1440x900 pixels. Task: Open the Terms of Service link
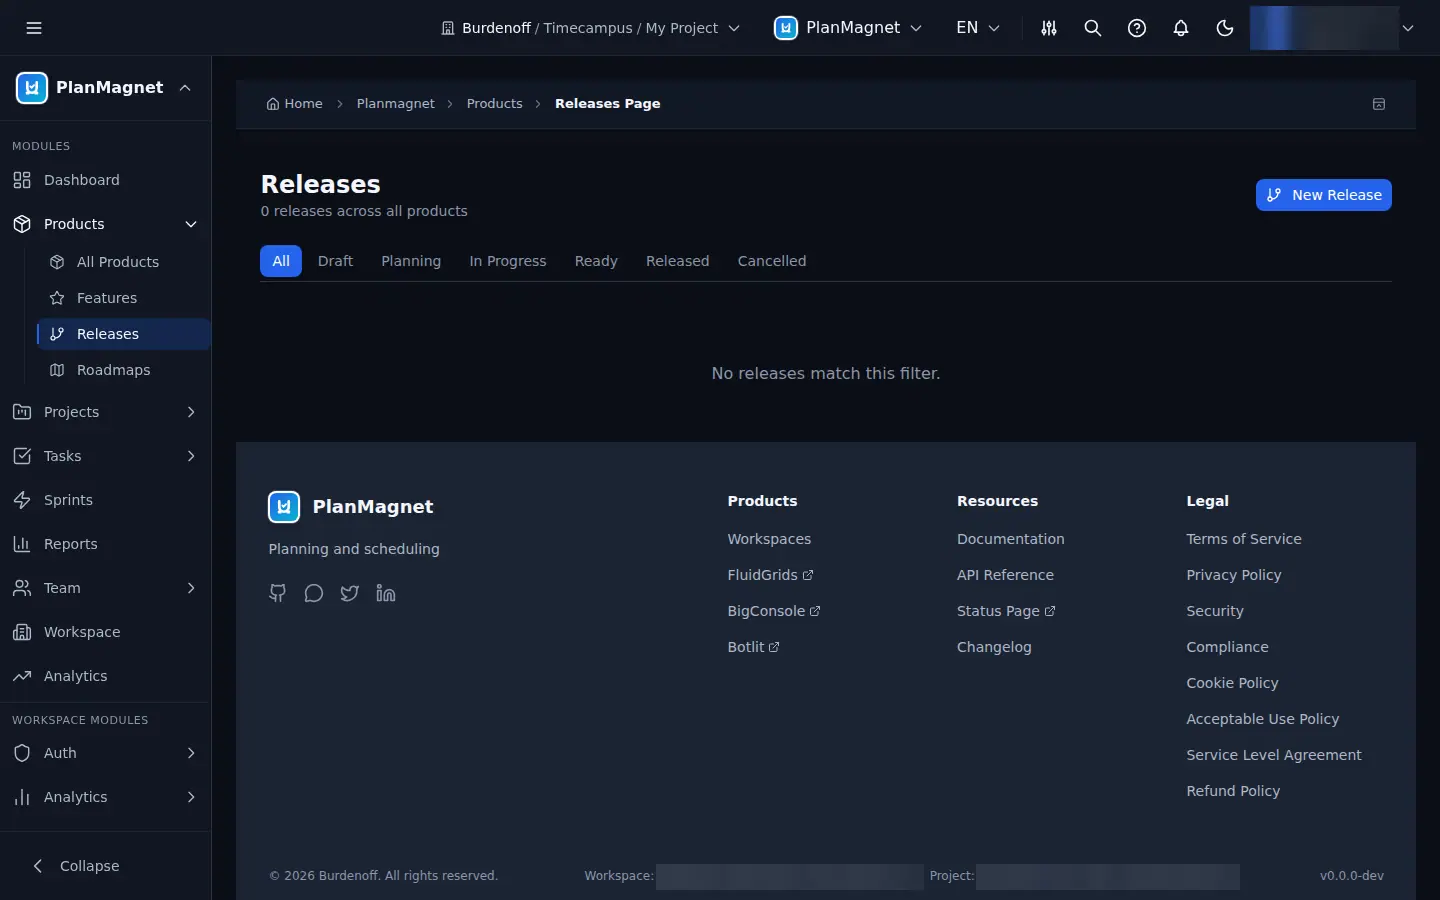click(1244, 539)
